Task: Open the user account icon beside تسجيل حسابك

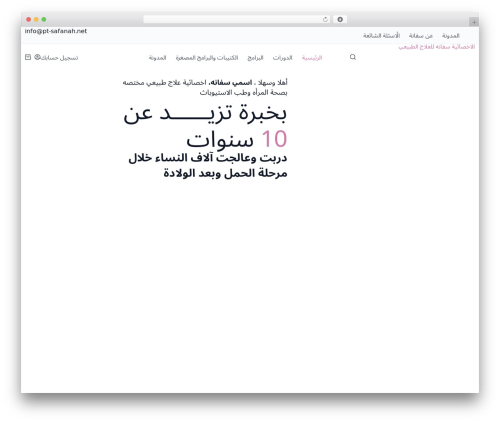Action: click(x=37, y=57)
